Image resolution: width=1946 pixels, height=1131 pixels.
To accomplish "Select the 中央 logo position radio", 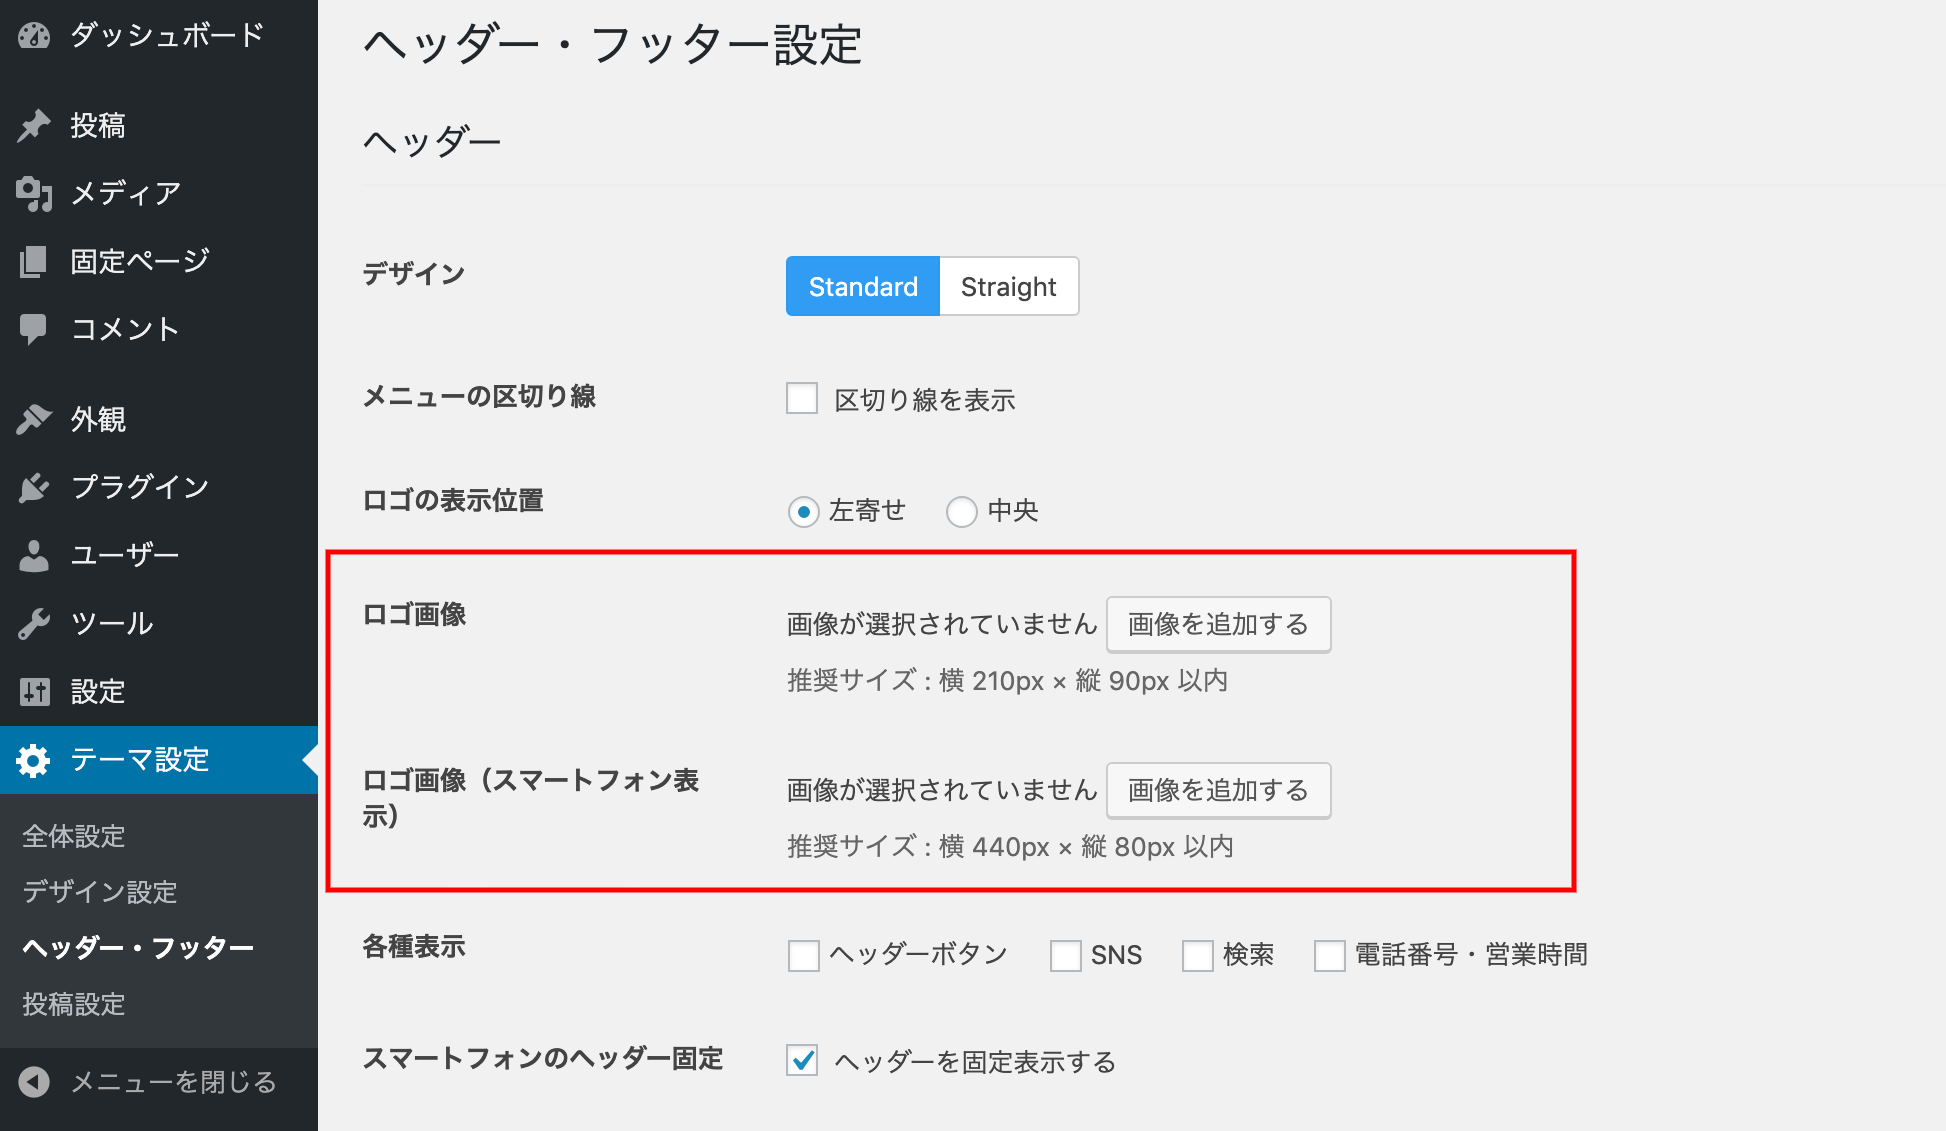I will pyautogui.click(x=961, y=511).
